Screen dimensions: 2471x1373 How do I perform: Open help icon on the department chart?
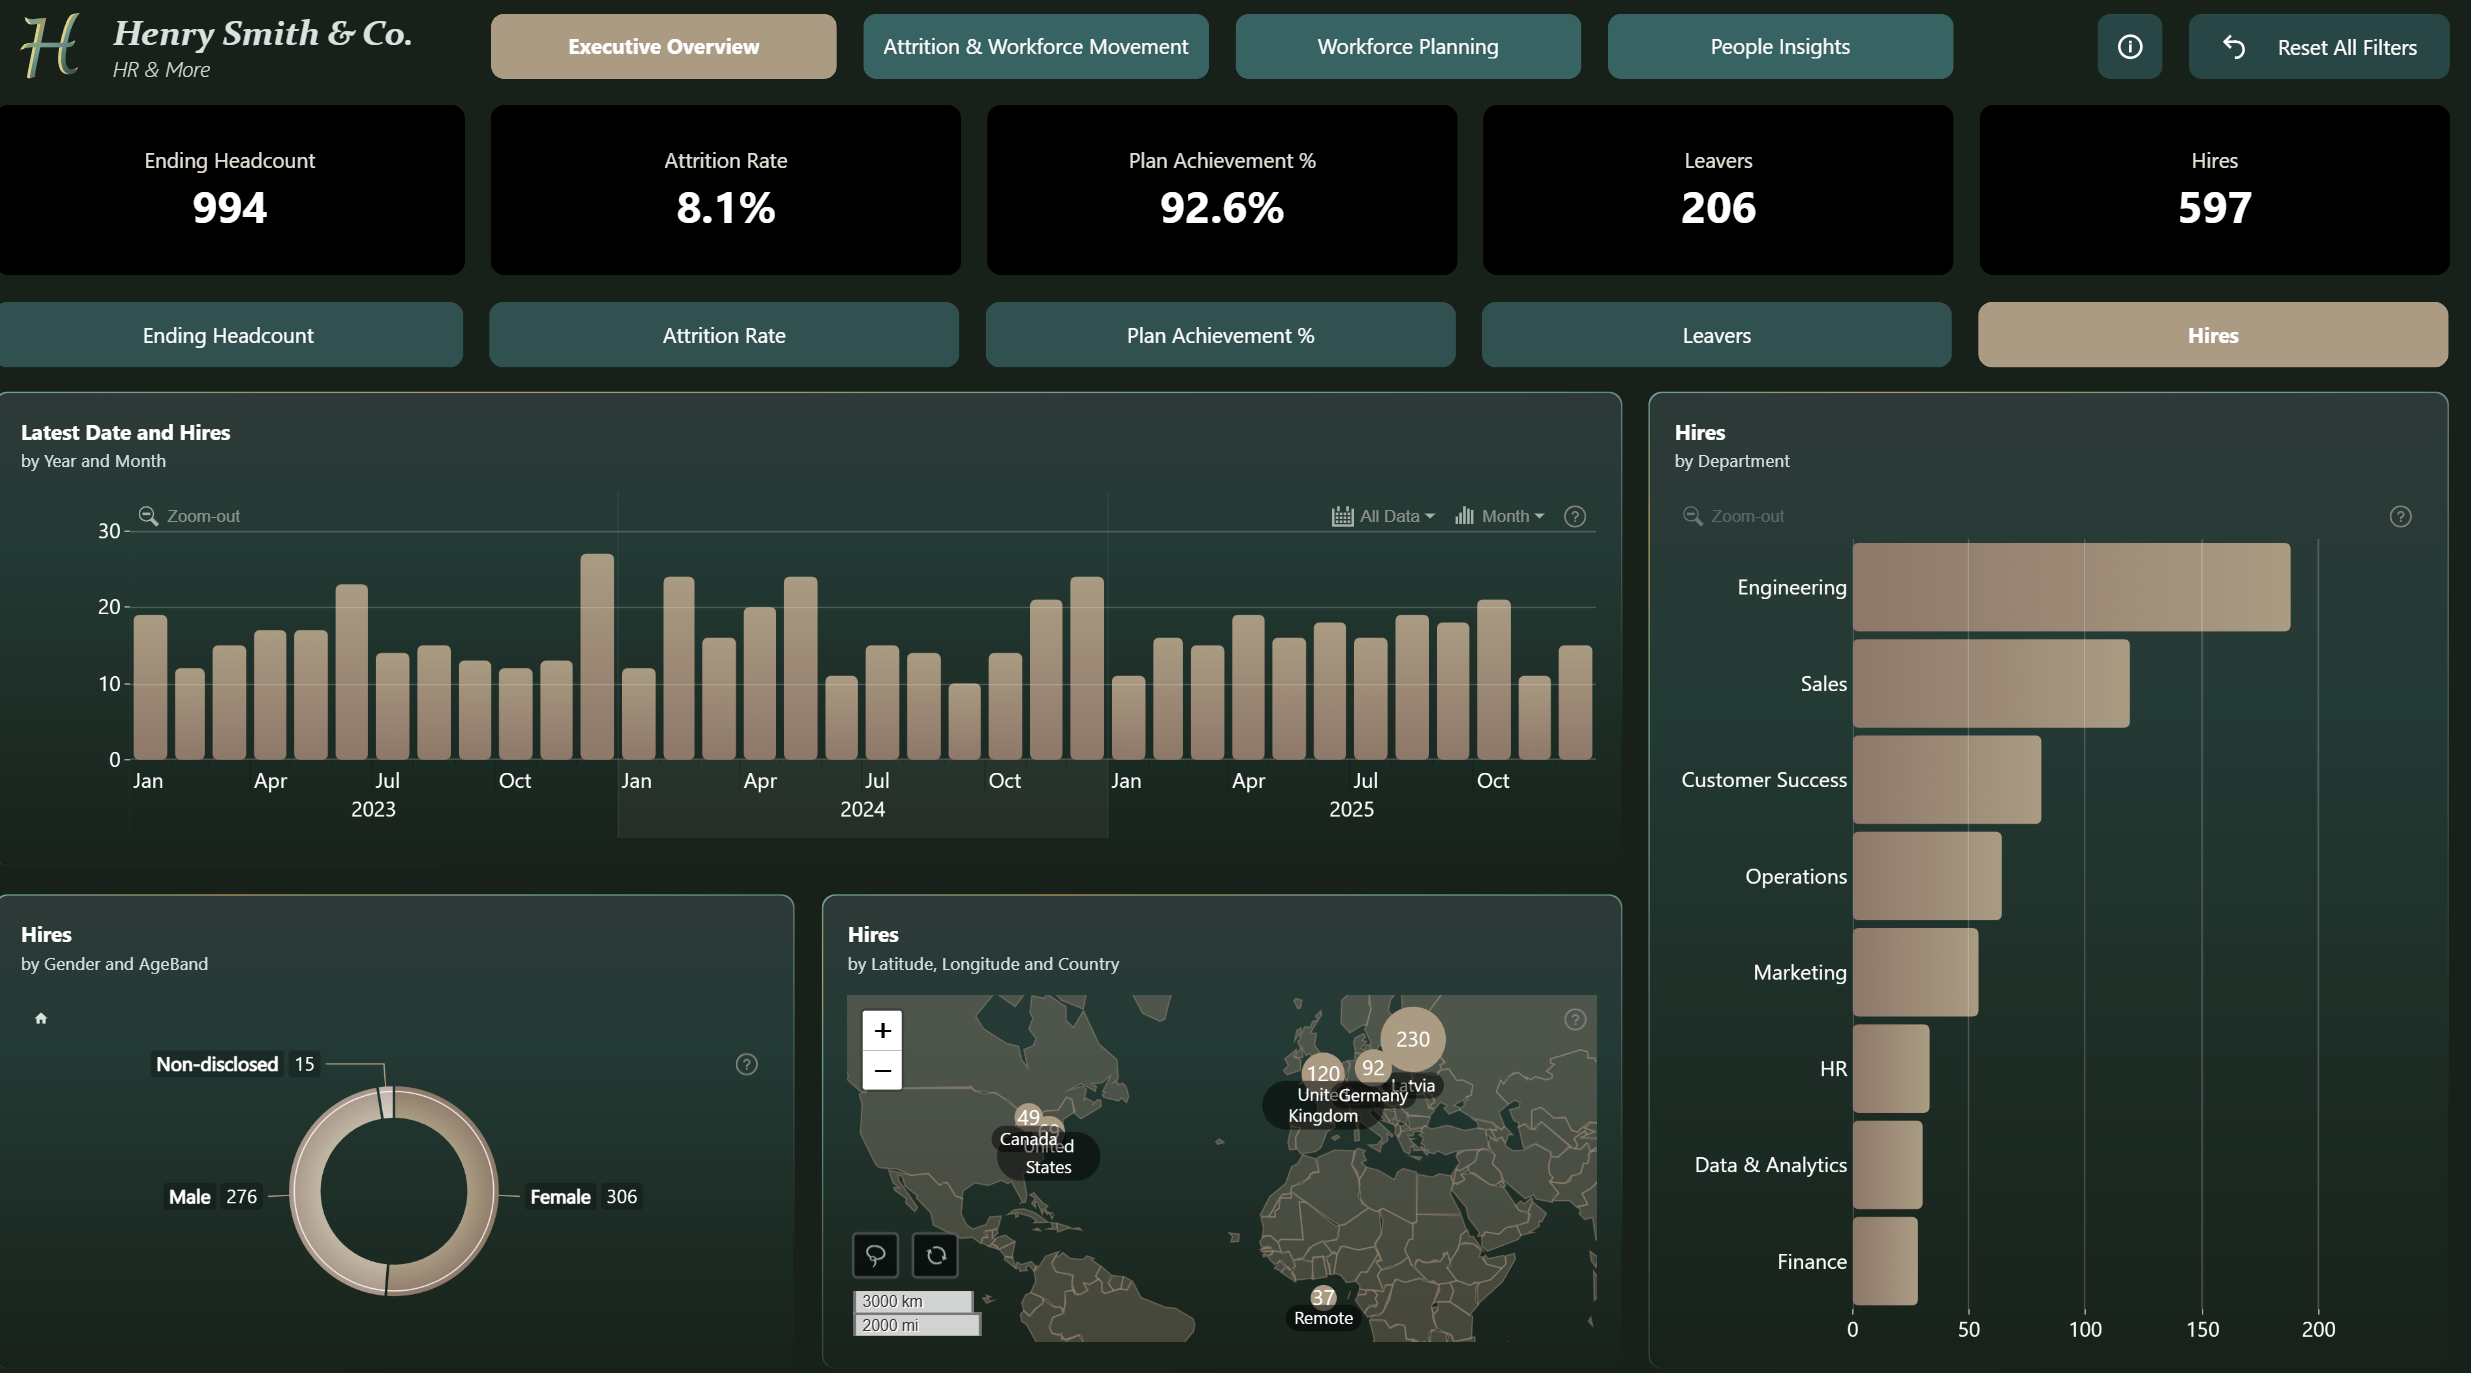[2400, 517]
